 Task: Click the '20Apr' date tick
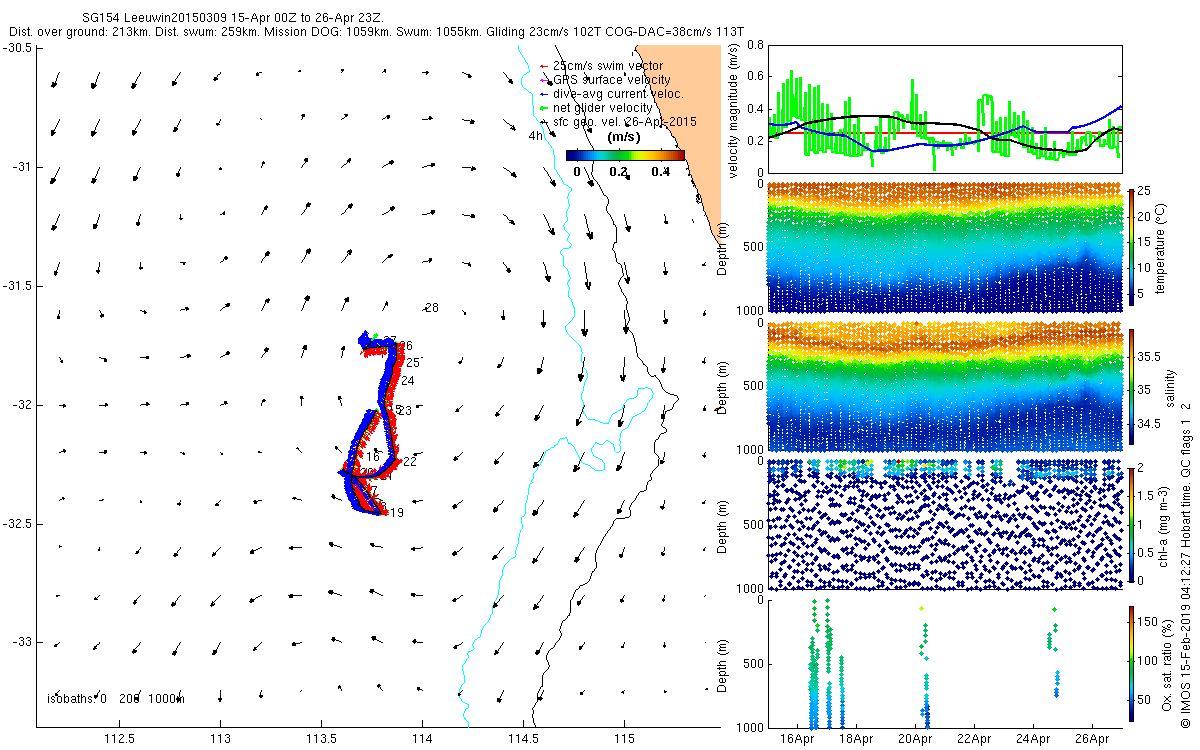click(x=915, y=739)
